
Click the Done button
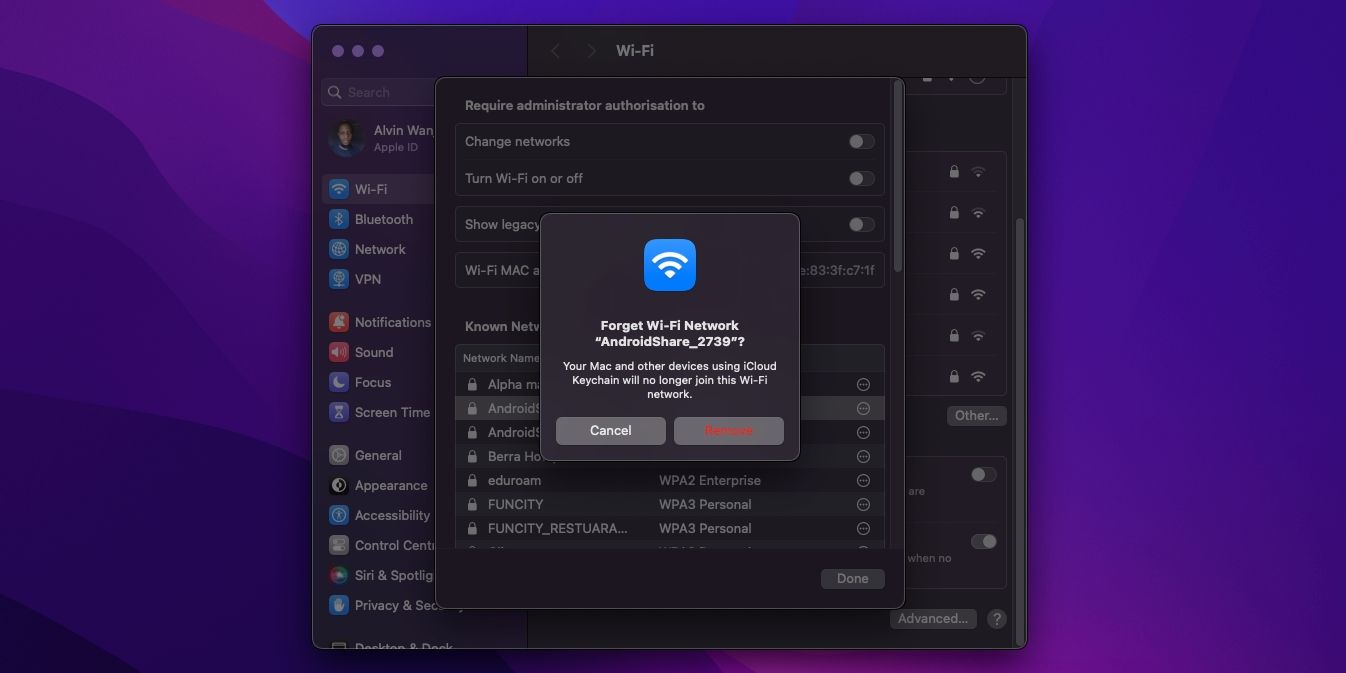point(852,578)
